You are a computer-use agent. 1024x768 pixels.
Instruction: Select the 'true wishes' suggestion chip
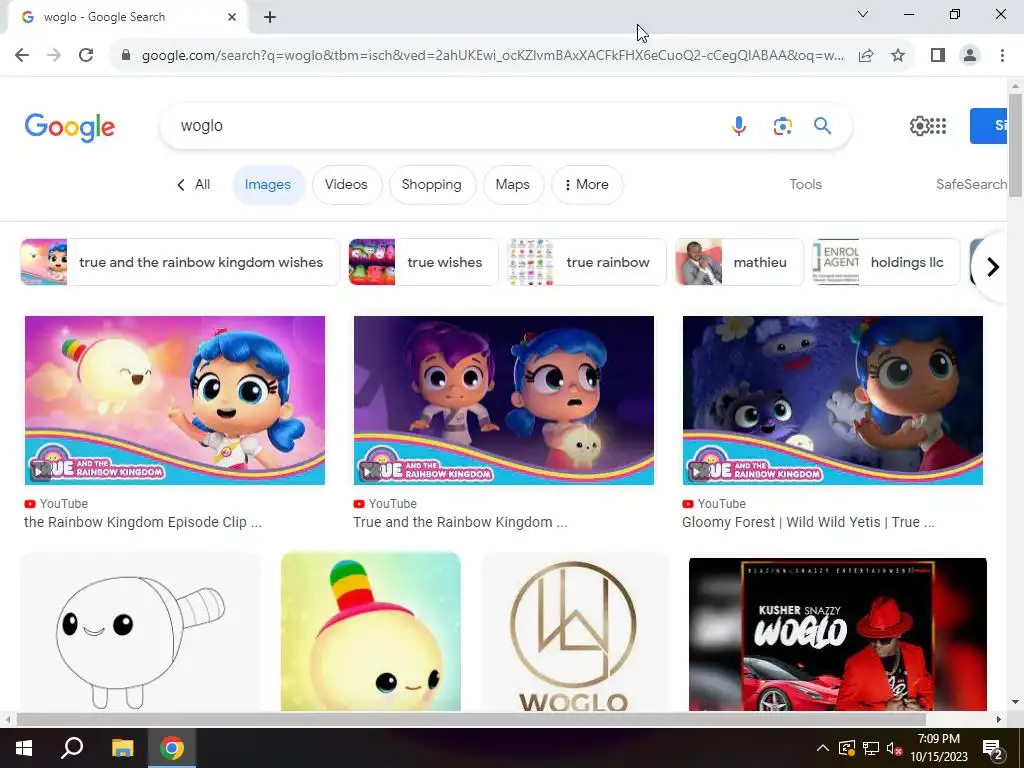click(423, 262)
